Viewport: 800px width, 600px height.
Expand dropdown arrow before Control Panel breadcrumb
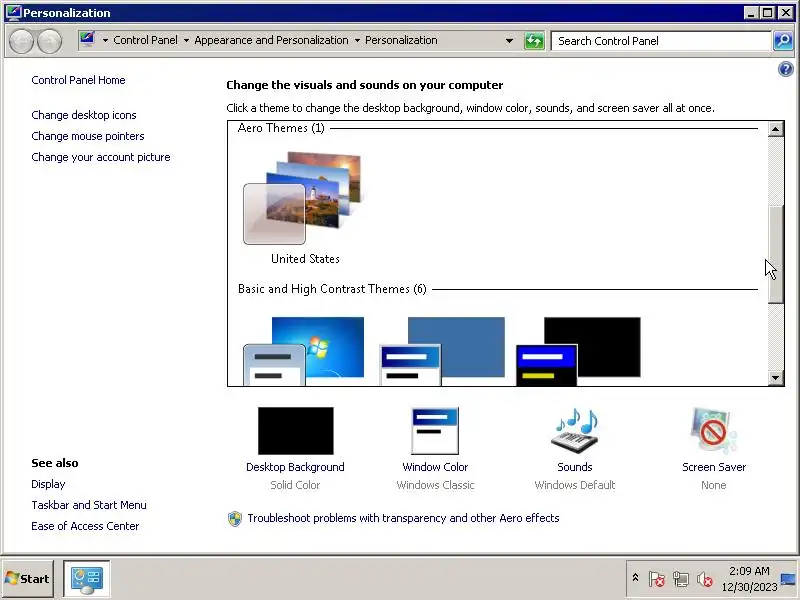(105, 40)
